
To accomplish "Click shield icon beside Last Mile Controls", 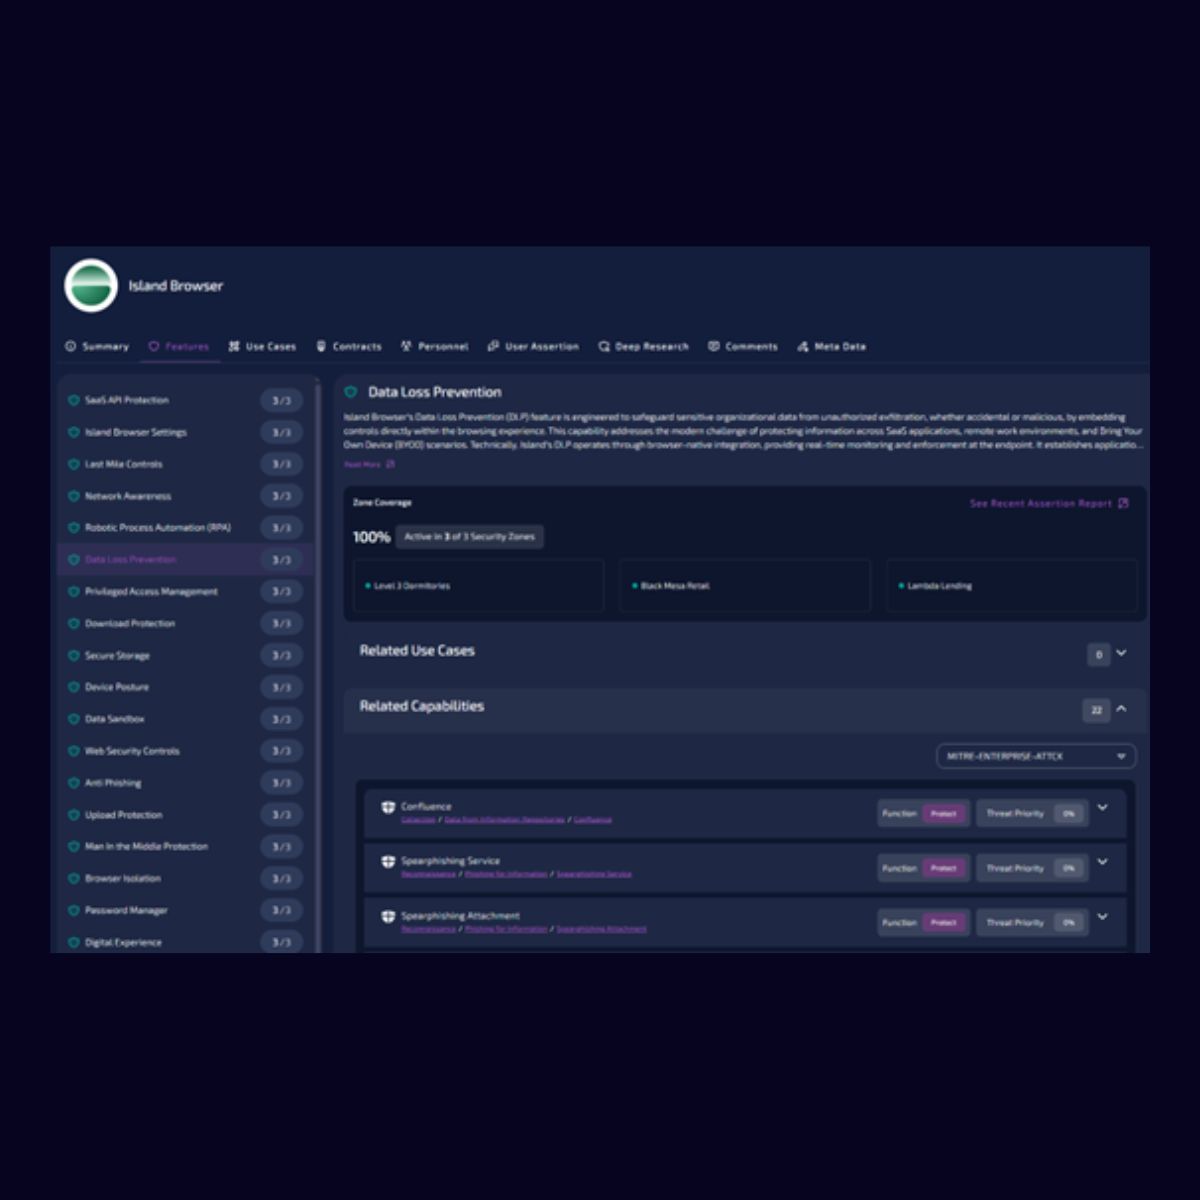I will click(73, 464).
